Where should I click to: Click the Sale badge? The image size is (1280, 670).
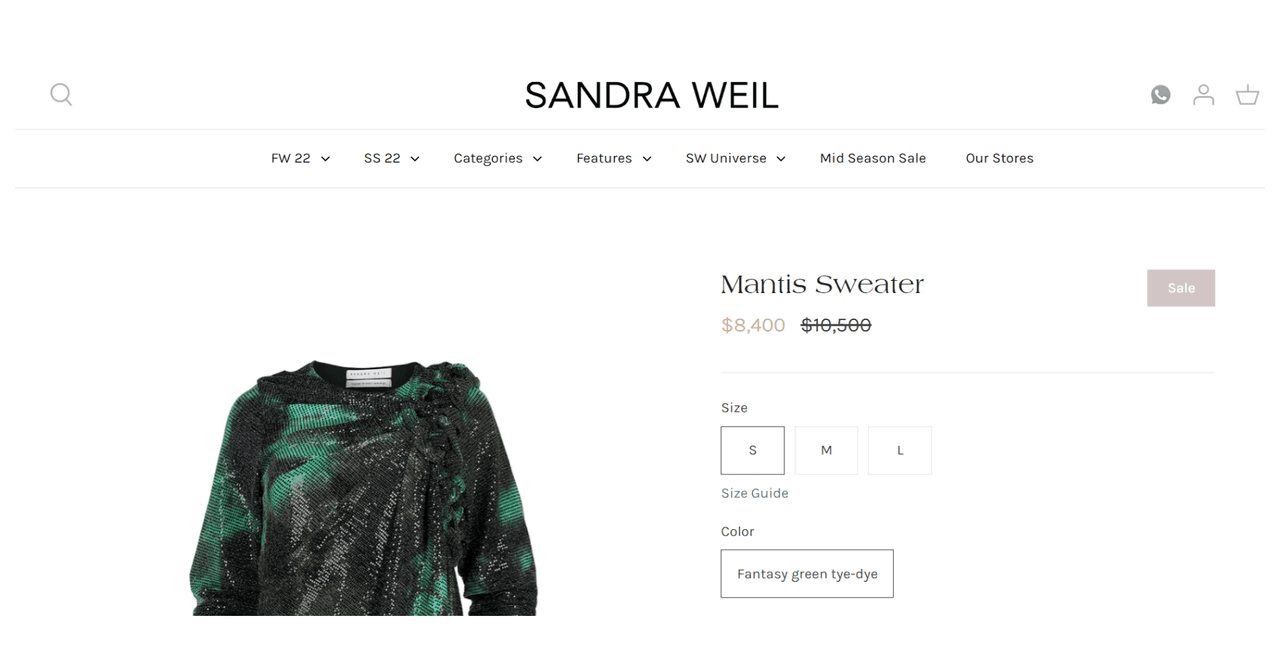click(1181, 288)
